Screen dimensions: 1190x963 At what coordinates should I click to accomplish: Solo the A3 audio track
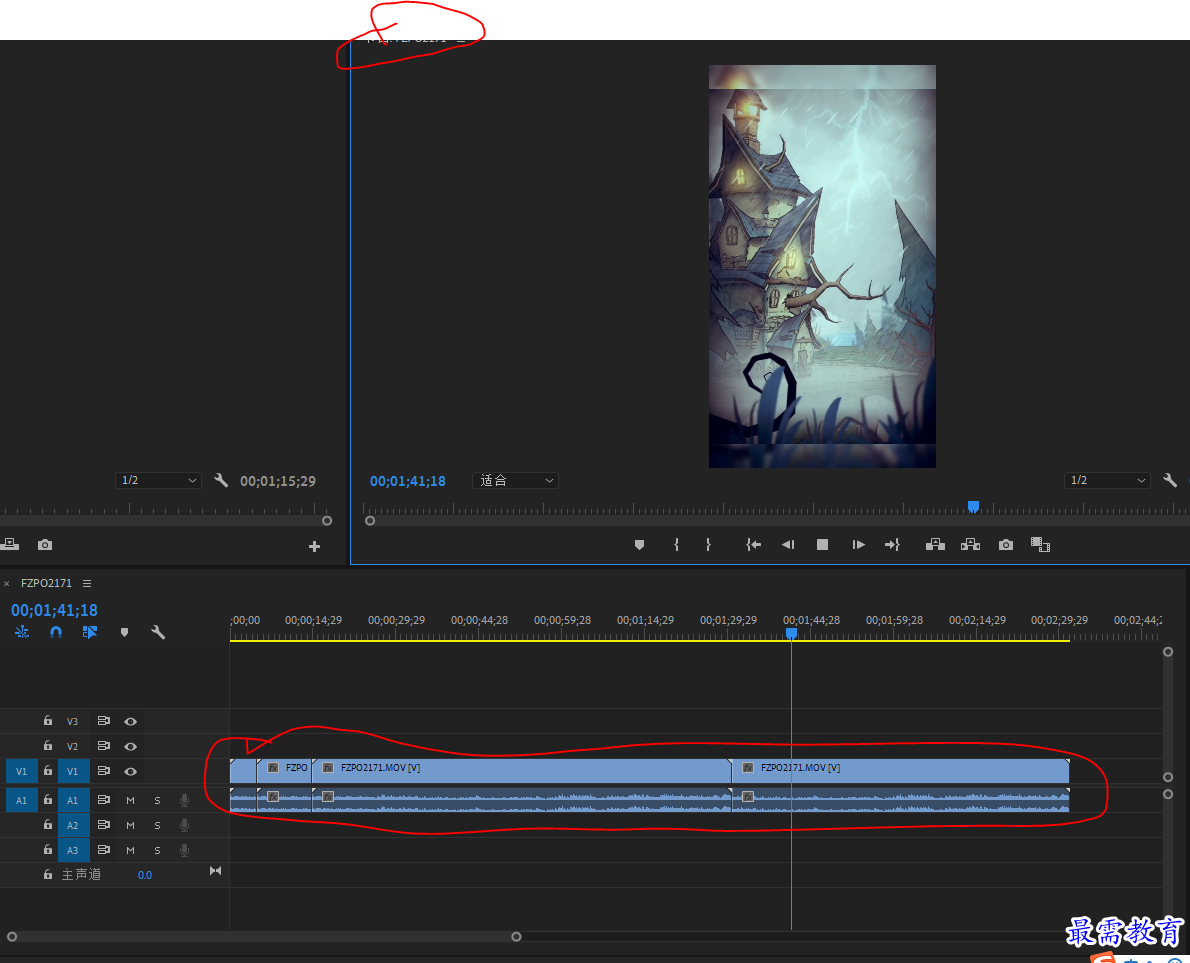(x=157, y=851)
